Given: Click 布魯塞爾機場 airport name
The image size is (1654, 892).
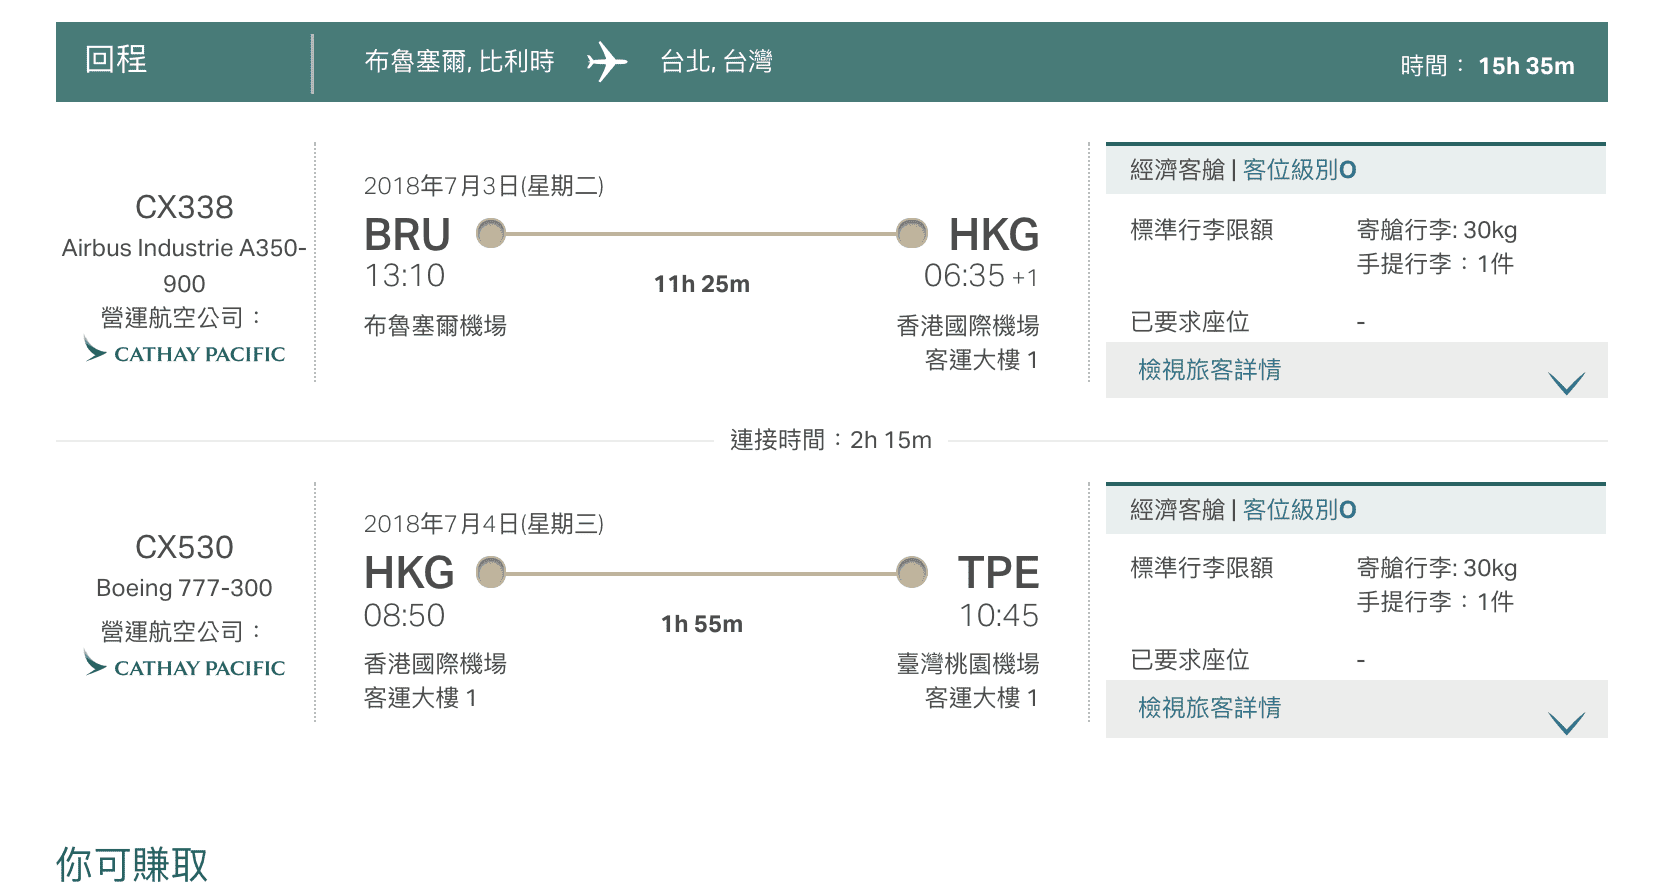Looking at the screenshot, I should click(436, 326).
